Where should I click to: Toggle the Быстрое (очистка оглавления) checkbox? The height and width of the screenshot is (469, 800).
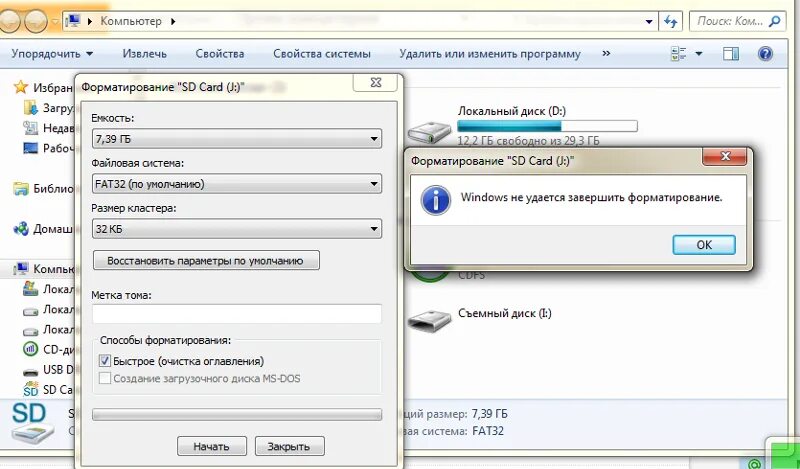[x=105, y=361]
